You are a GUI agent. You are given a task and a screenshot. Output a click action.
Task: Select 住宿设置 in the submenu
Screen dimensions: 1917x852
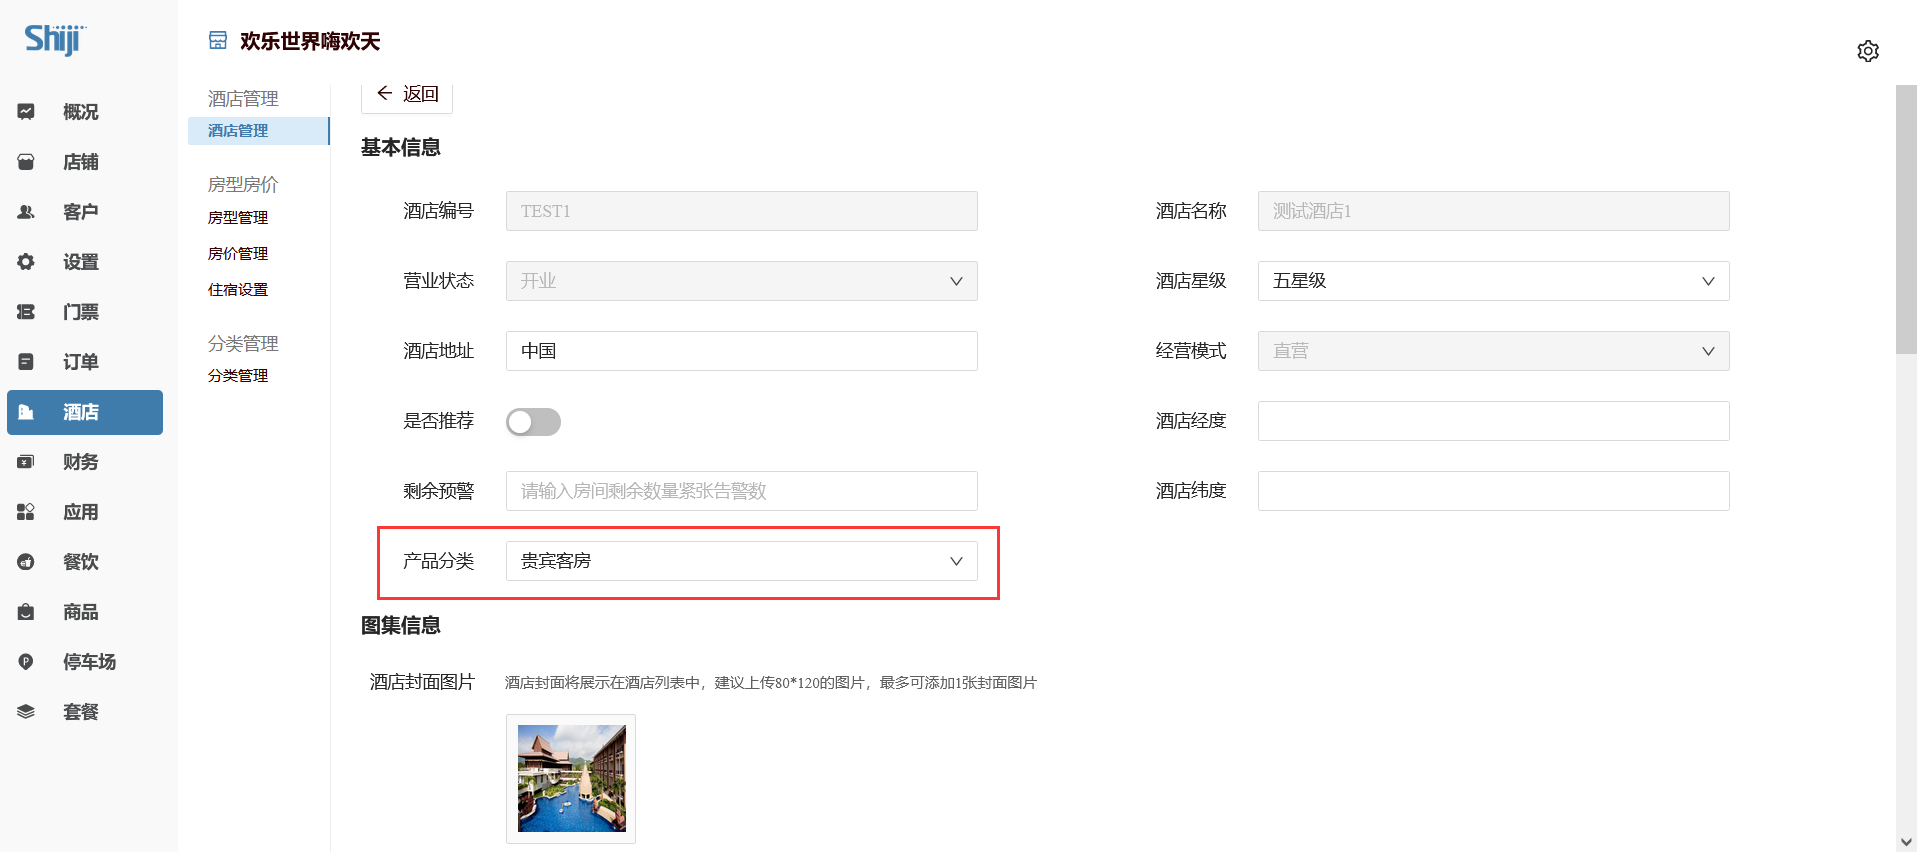[238, 290]
